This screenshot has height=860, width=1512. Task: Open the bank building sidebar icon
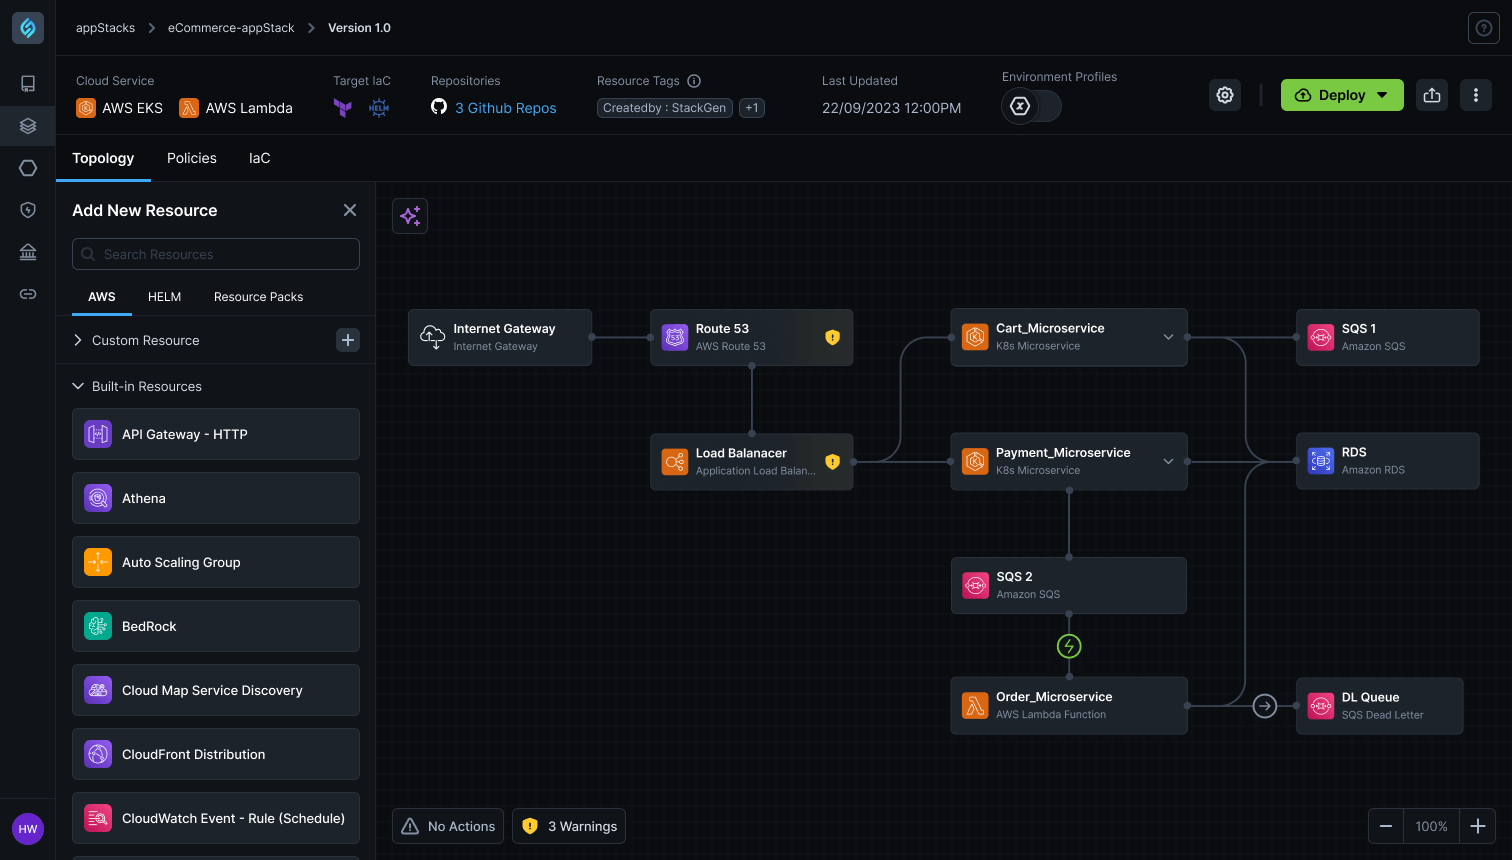pyautogui.click(x=28, y=252)
